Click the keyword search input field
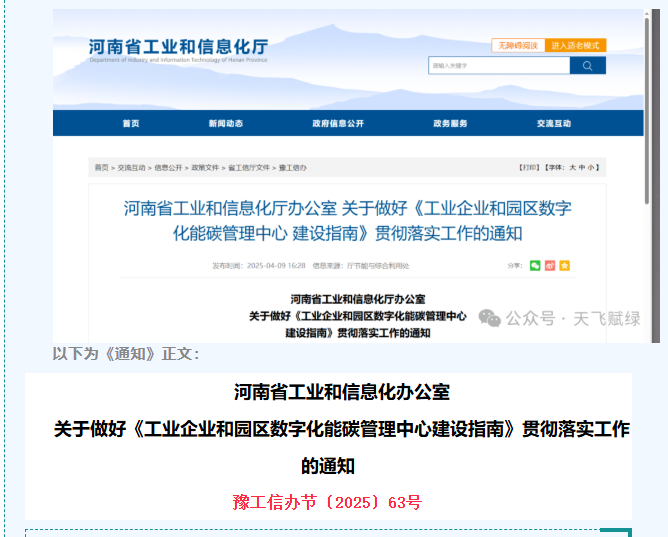668x537 pixels. click(498, 66)
